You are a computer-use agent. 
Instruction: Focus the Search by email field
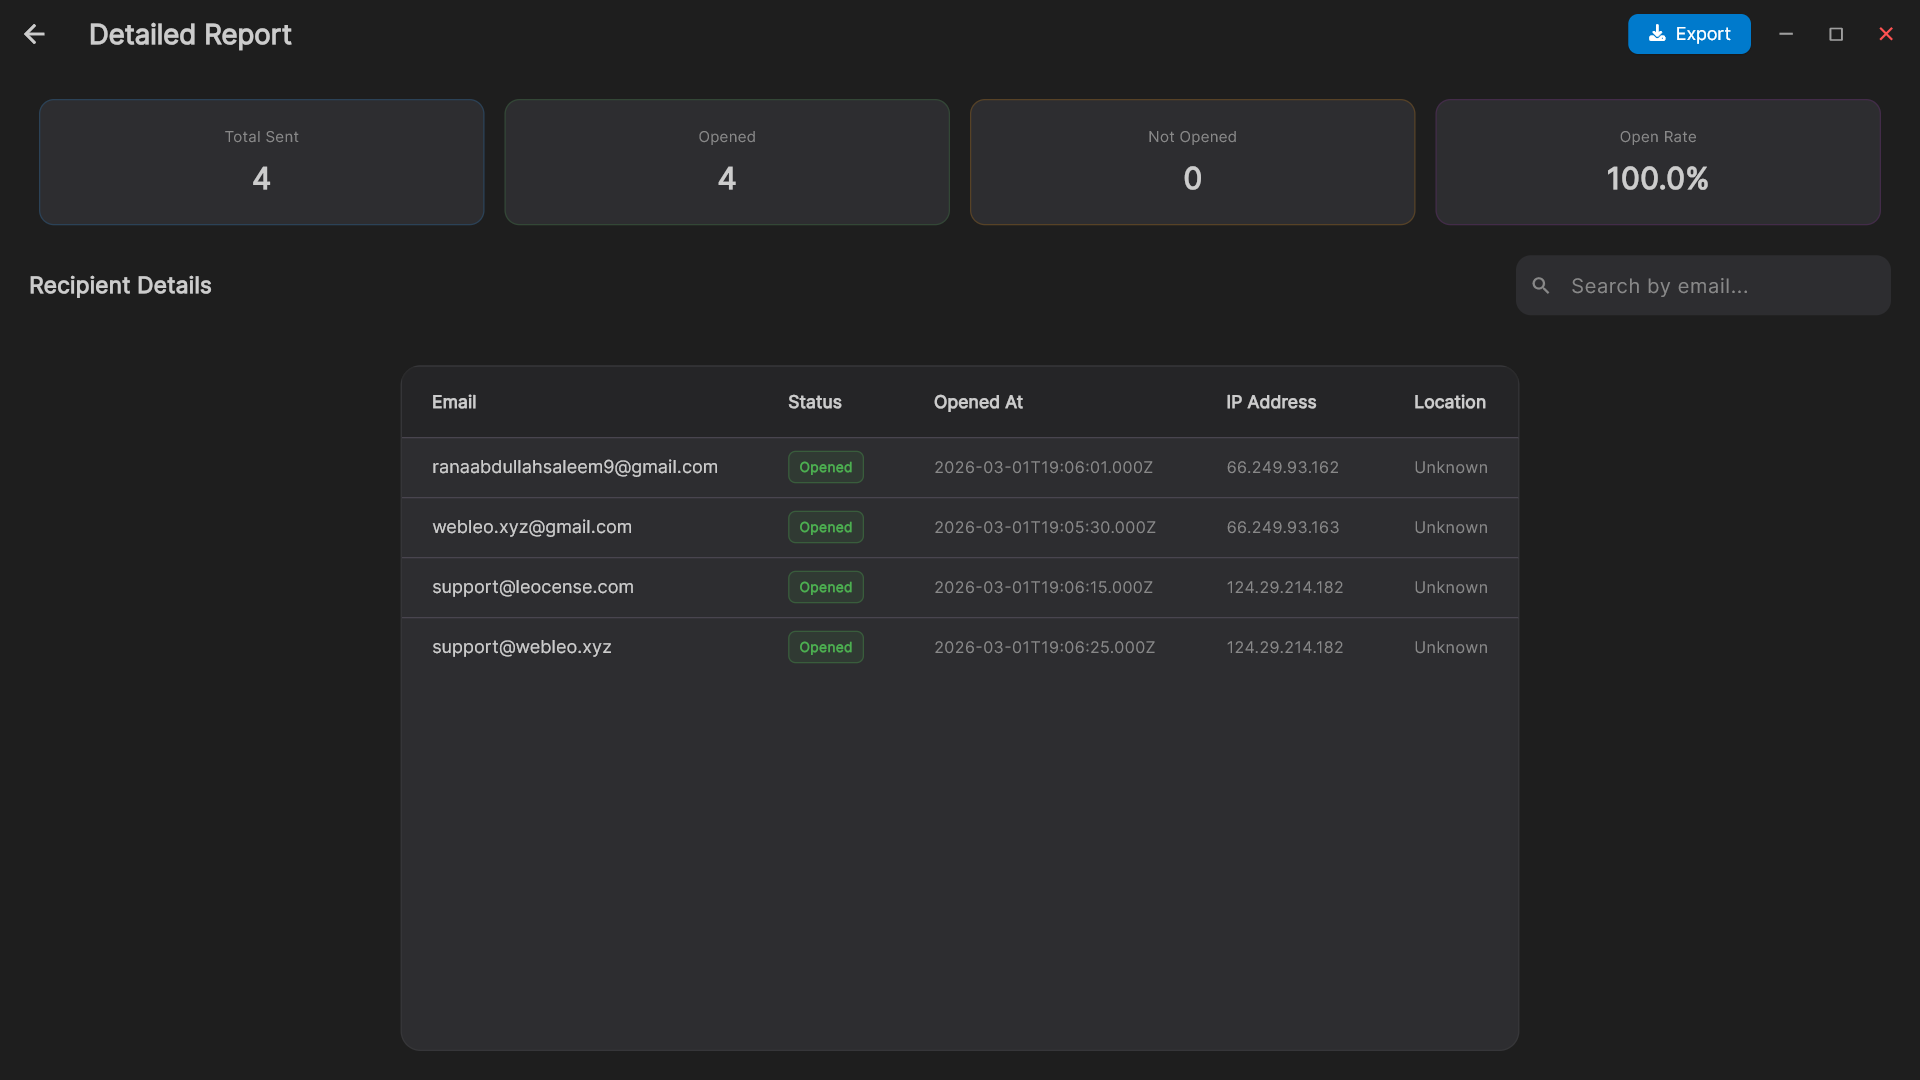[1703, 286]
